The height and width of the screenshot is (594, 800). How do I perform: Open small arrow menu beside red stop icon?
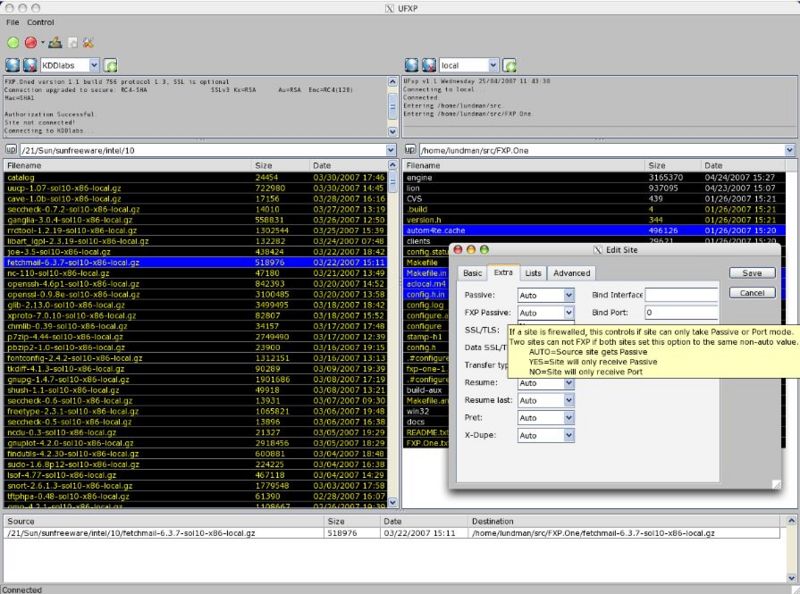click(x=42, y=43)
